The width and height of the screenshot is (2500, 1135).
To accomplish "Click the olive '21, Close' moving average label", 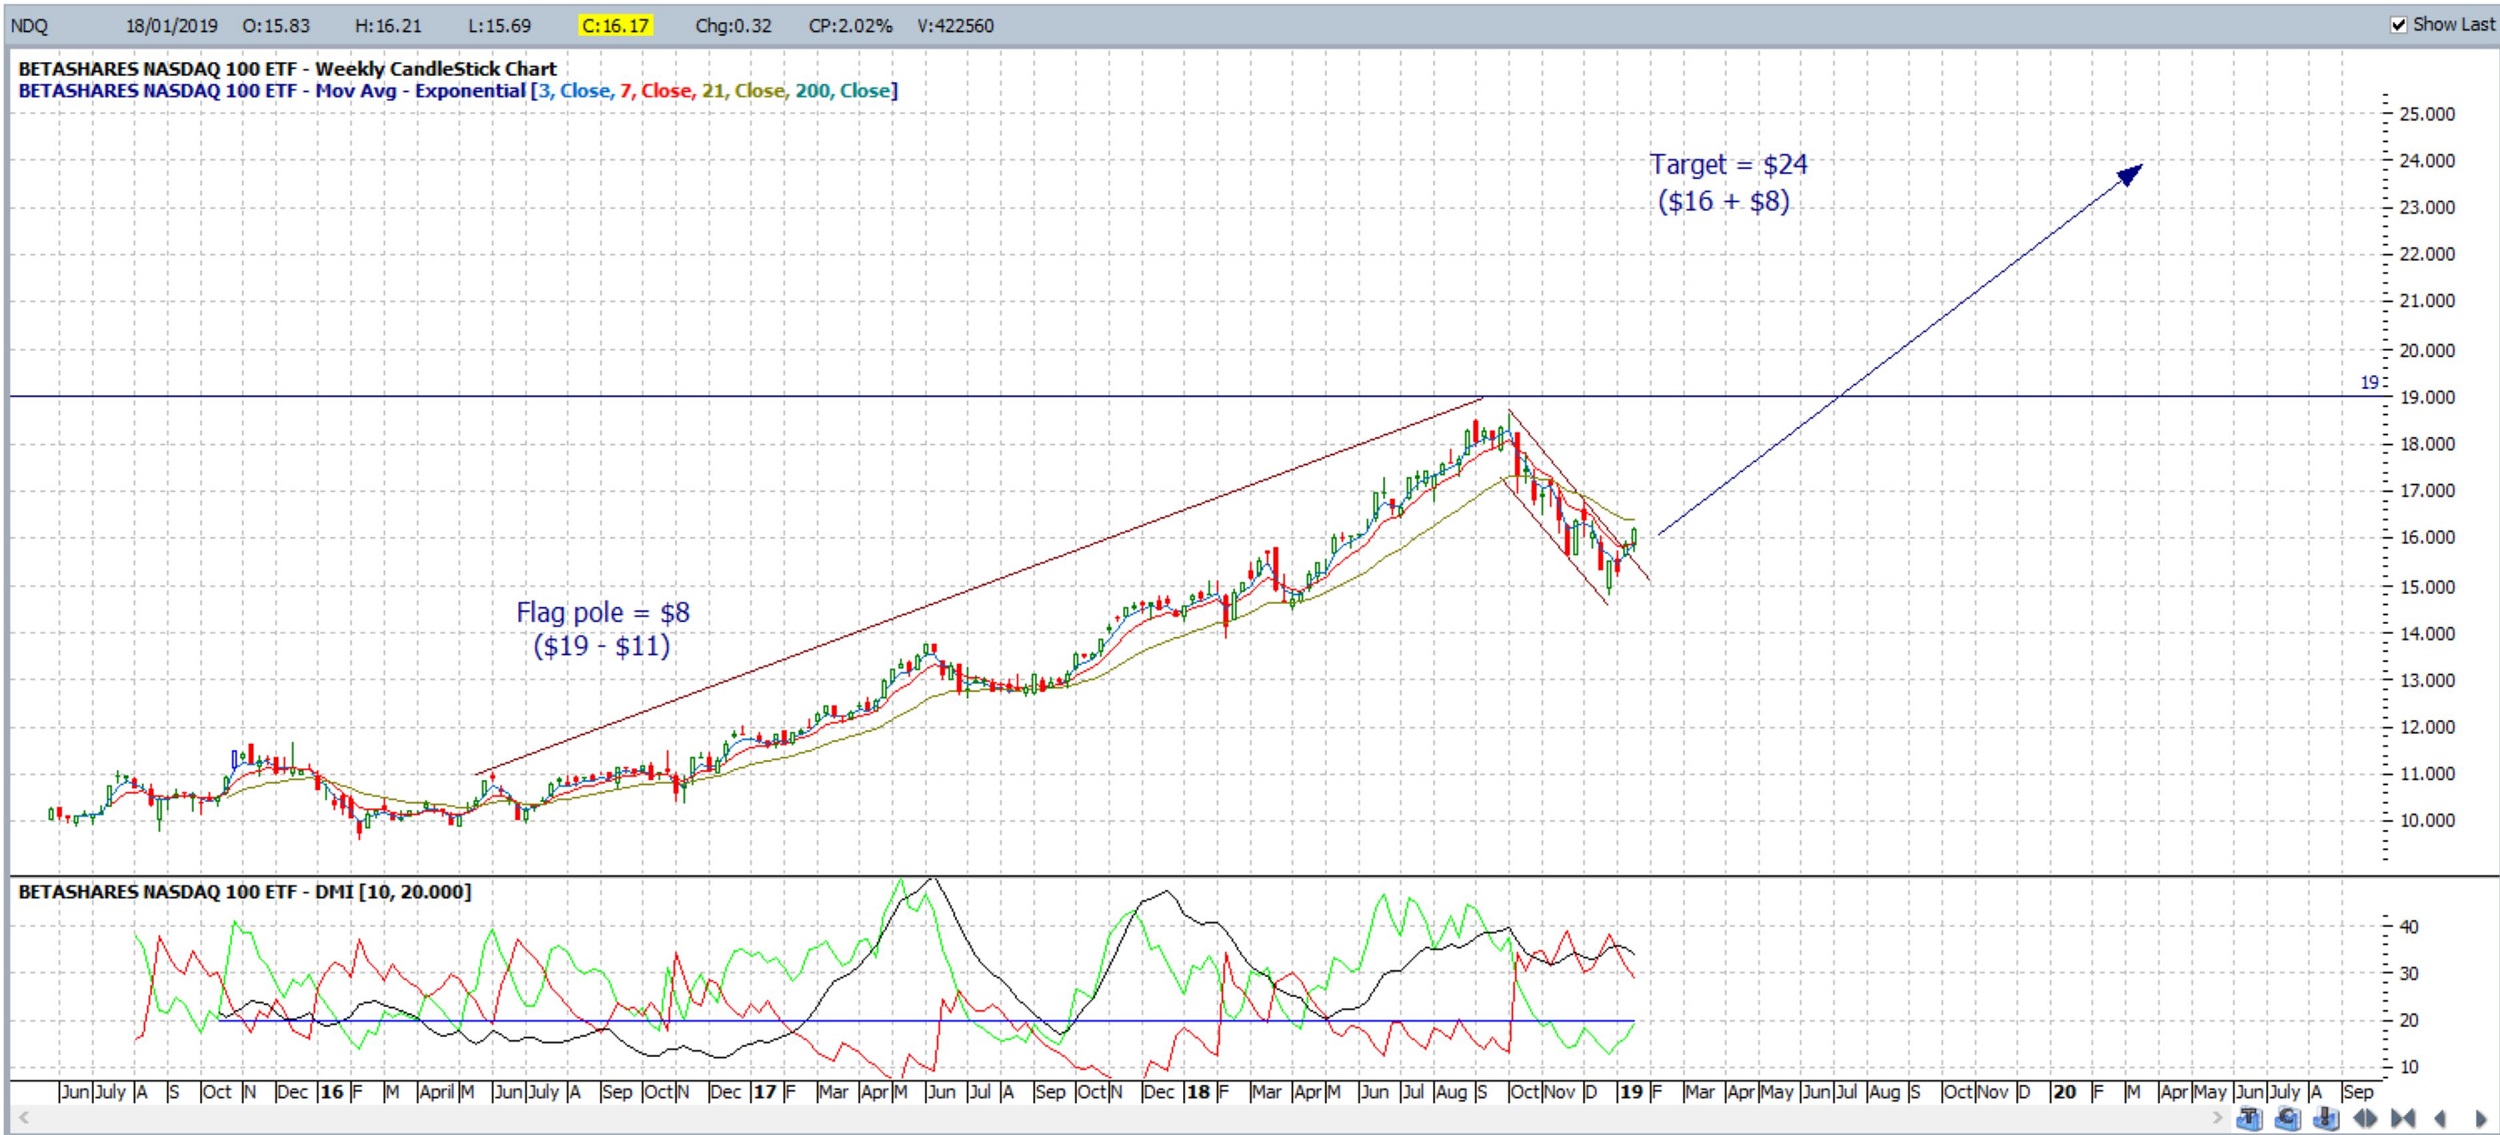I will 744,91.
